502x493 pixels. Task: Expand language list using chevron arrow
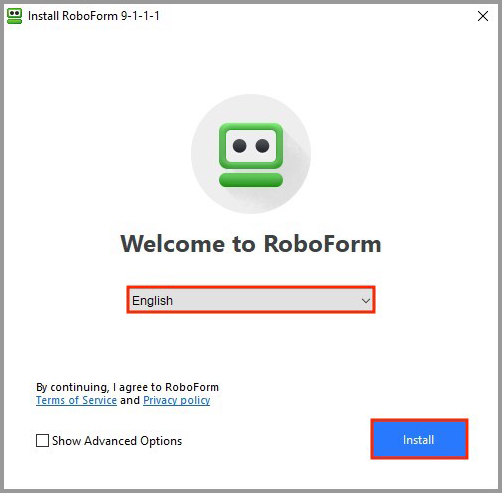tap(366, 301)
